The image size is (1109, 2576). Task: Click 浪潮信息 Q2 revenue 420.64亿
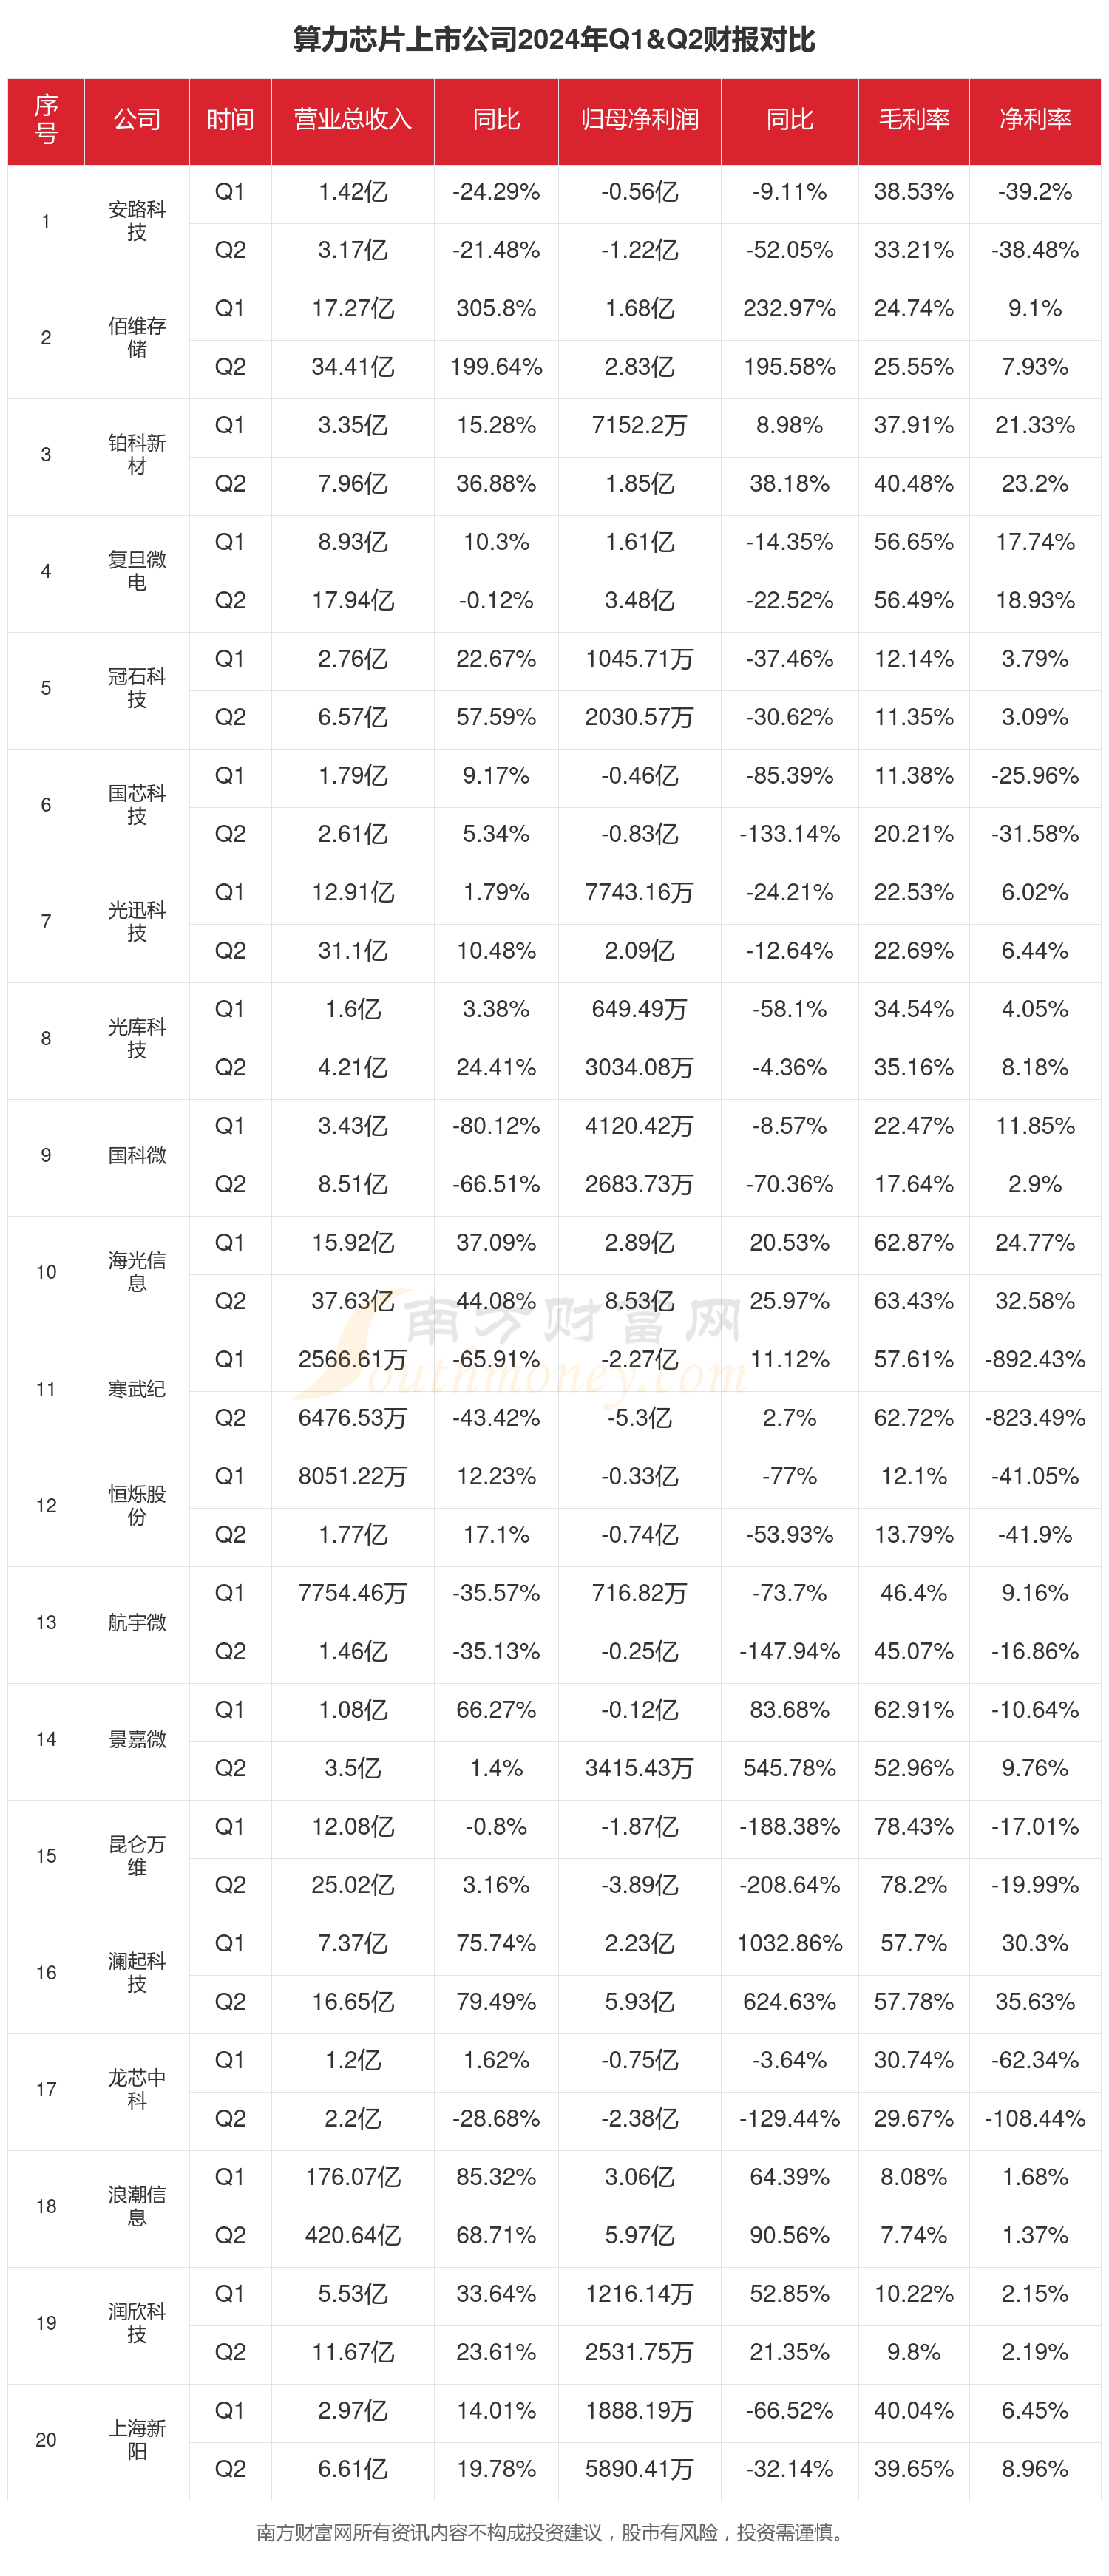click(x=352, y=2235)
